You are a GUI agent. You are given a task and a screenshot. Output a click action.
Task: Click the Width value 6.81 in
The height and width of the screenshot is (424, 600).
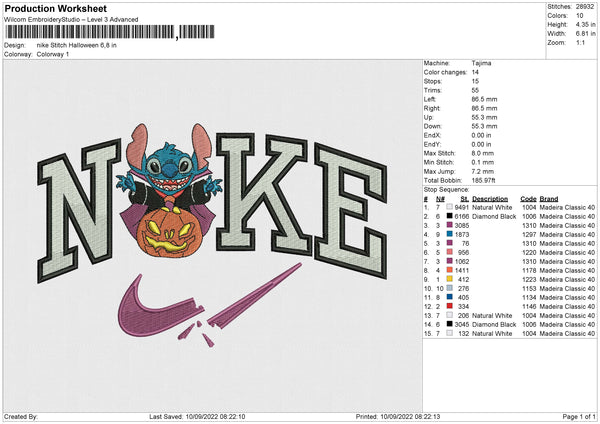click(585, 34)
